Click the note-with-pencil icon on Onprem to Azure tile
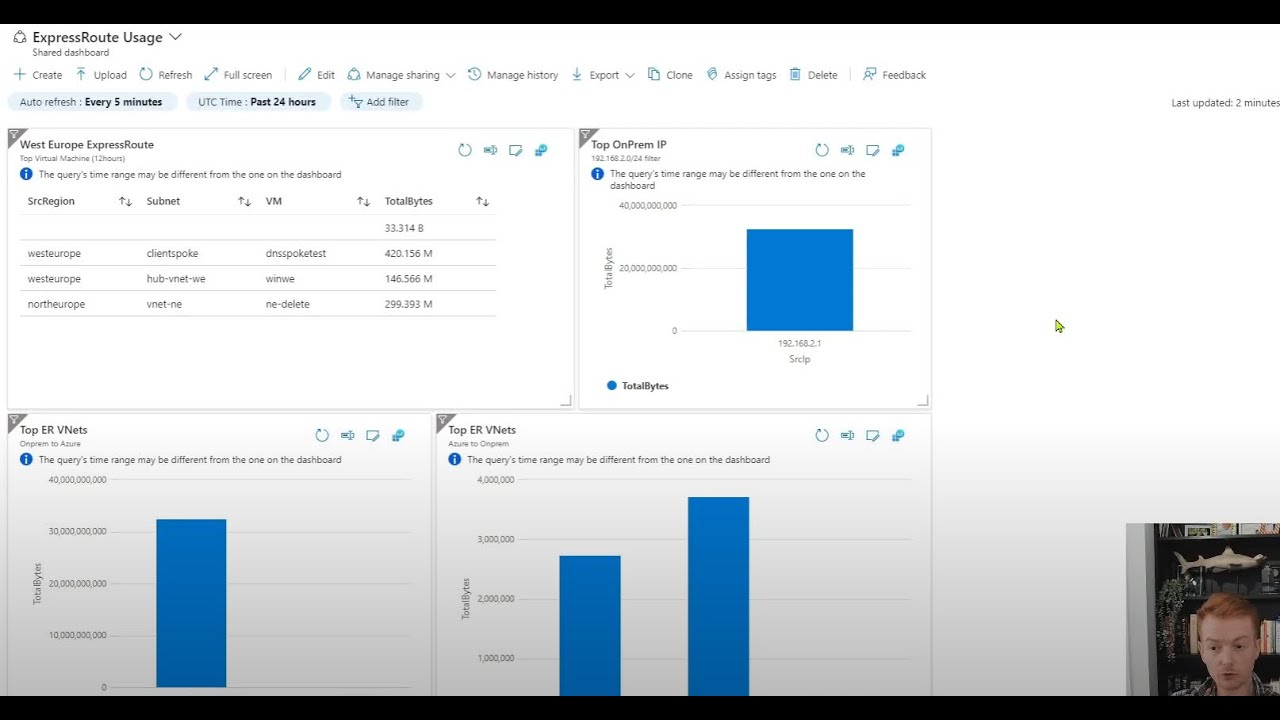1280x720 pixels. 373,435
